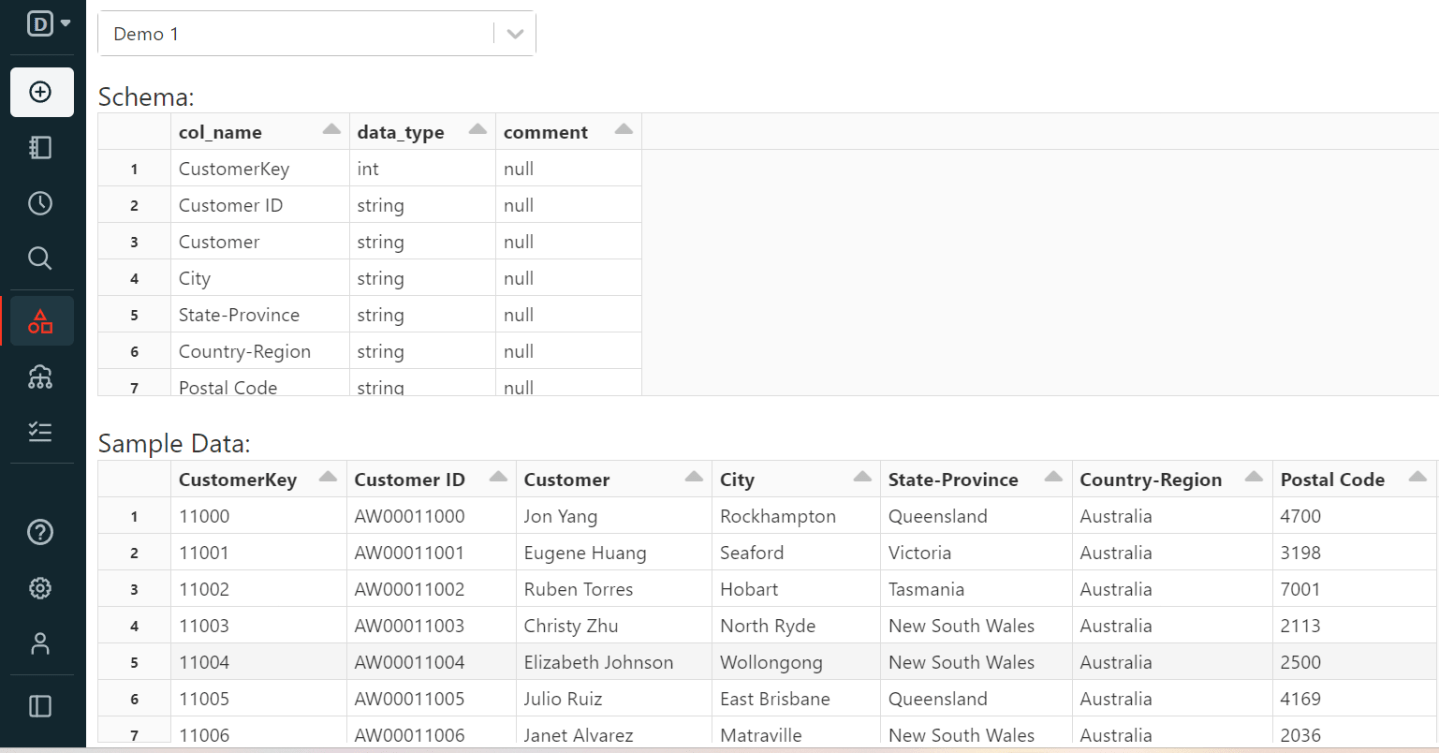Open search using the magnifier icon

pyautogui.click(x=41, y=258)
